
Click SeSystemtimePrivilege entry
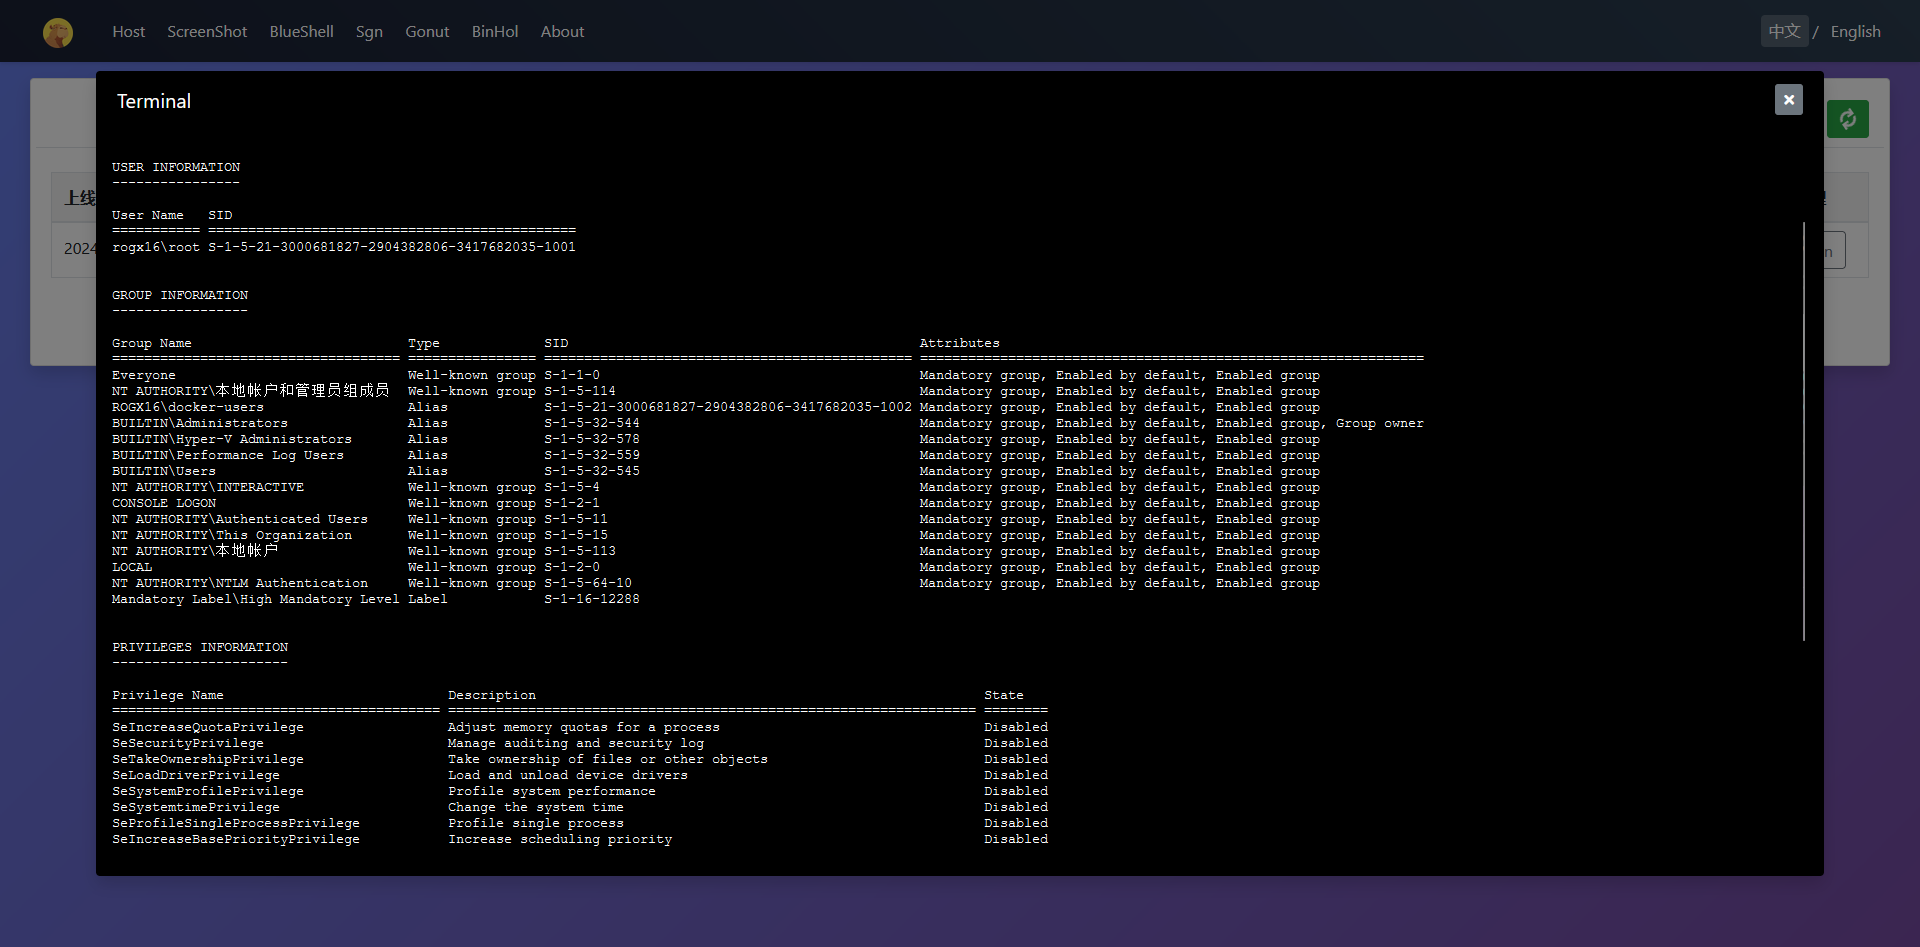(x=196, y=807)
